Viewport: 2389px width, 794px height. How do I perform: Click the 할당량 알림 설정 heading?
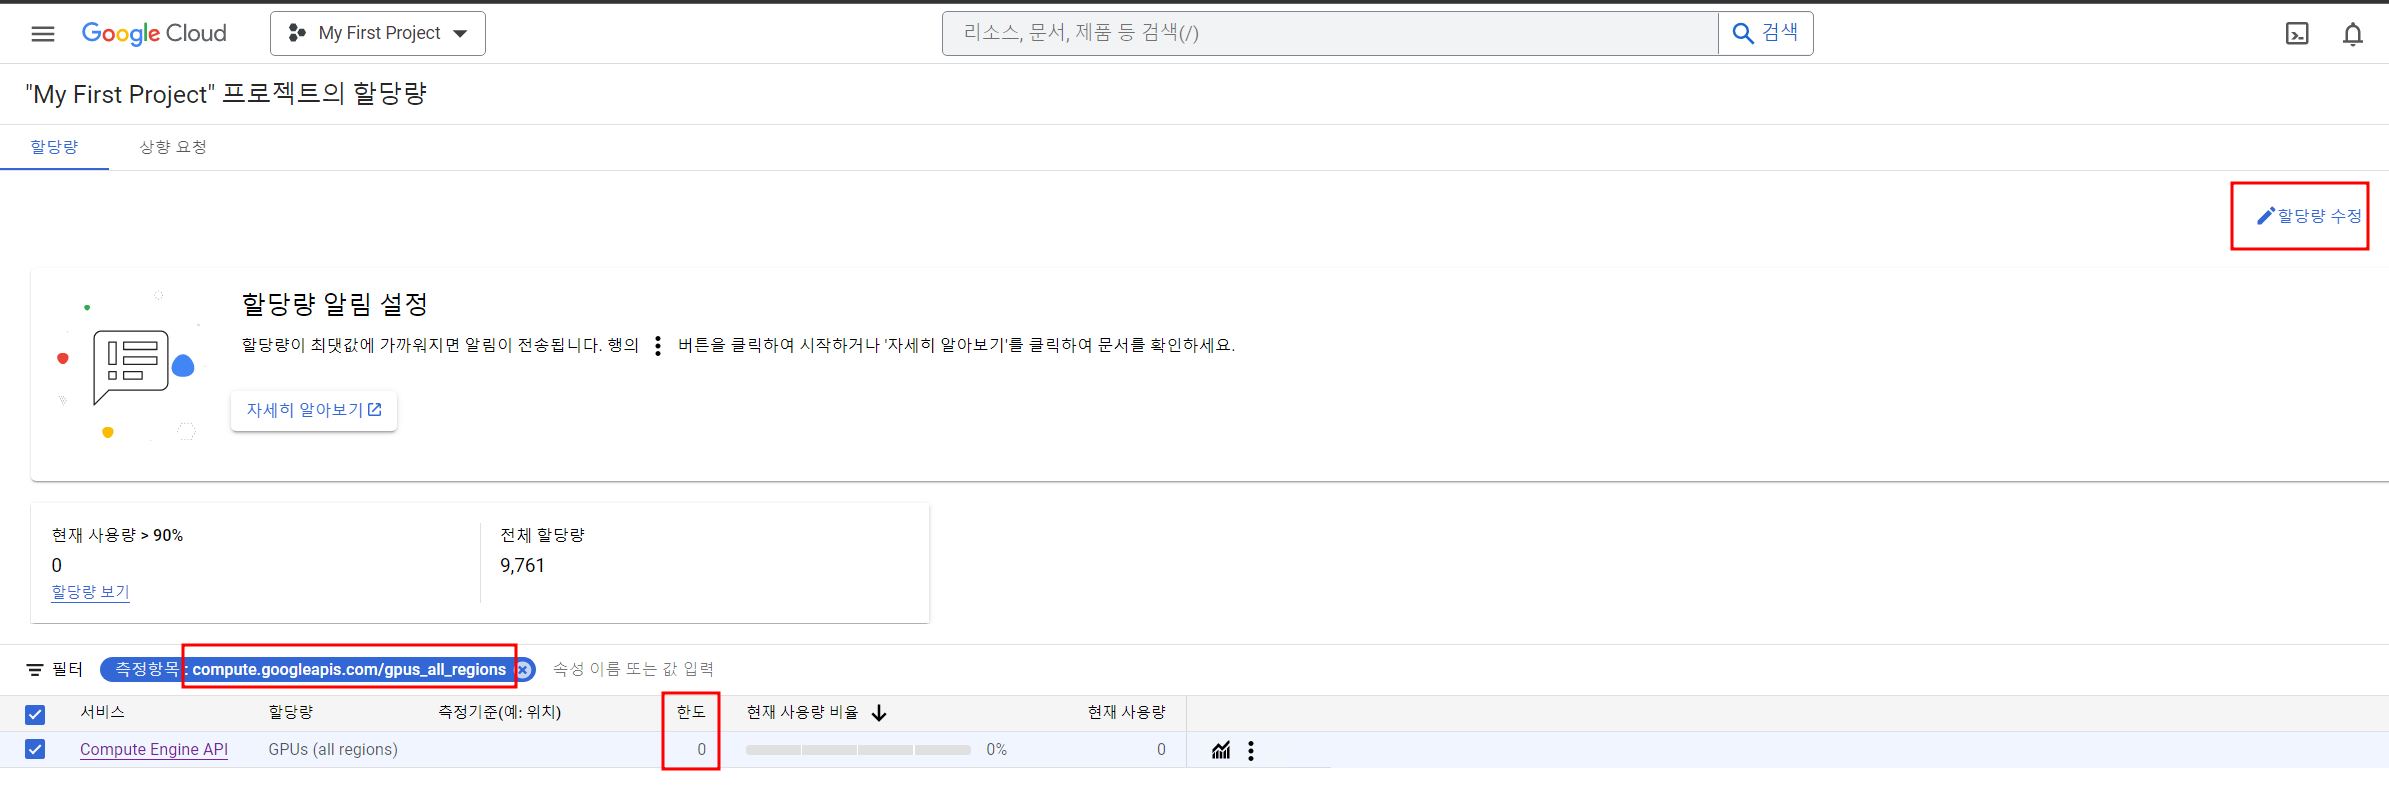tap(335, 304)
